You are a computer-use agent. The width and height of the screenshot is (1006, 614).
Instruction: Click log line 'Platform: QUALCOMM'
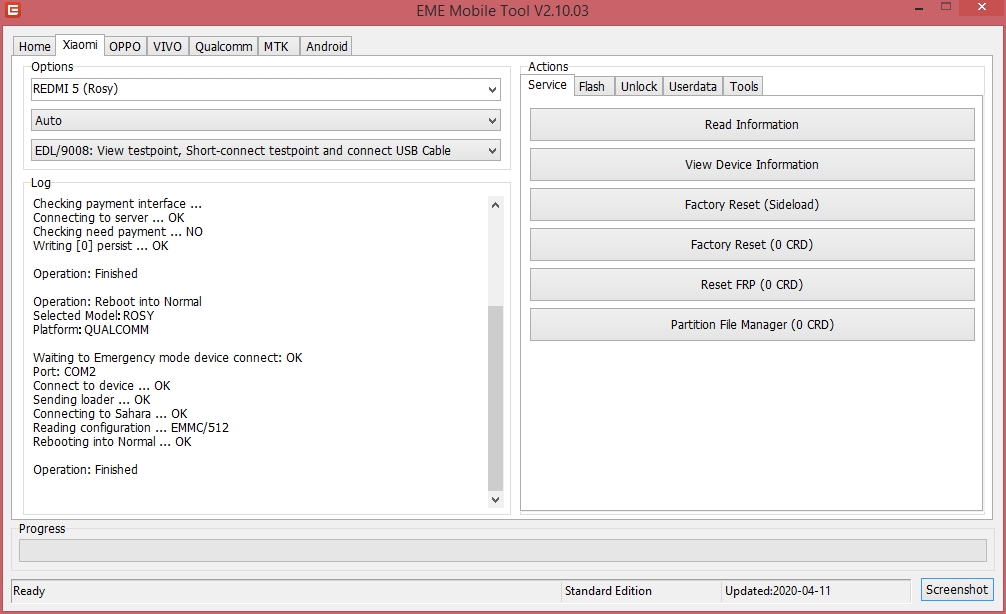click(x=90, y=330)
